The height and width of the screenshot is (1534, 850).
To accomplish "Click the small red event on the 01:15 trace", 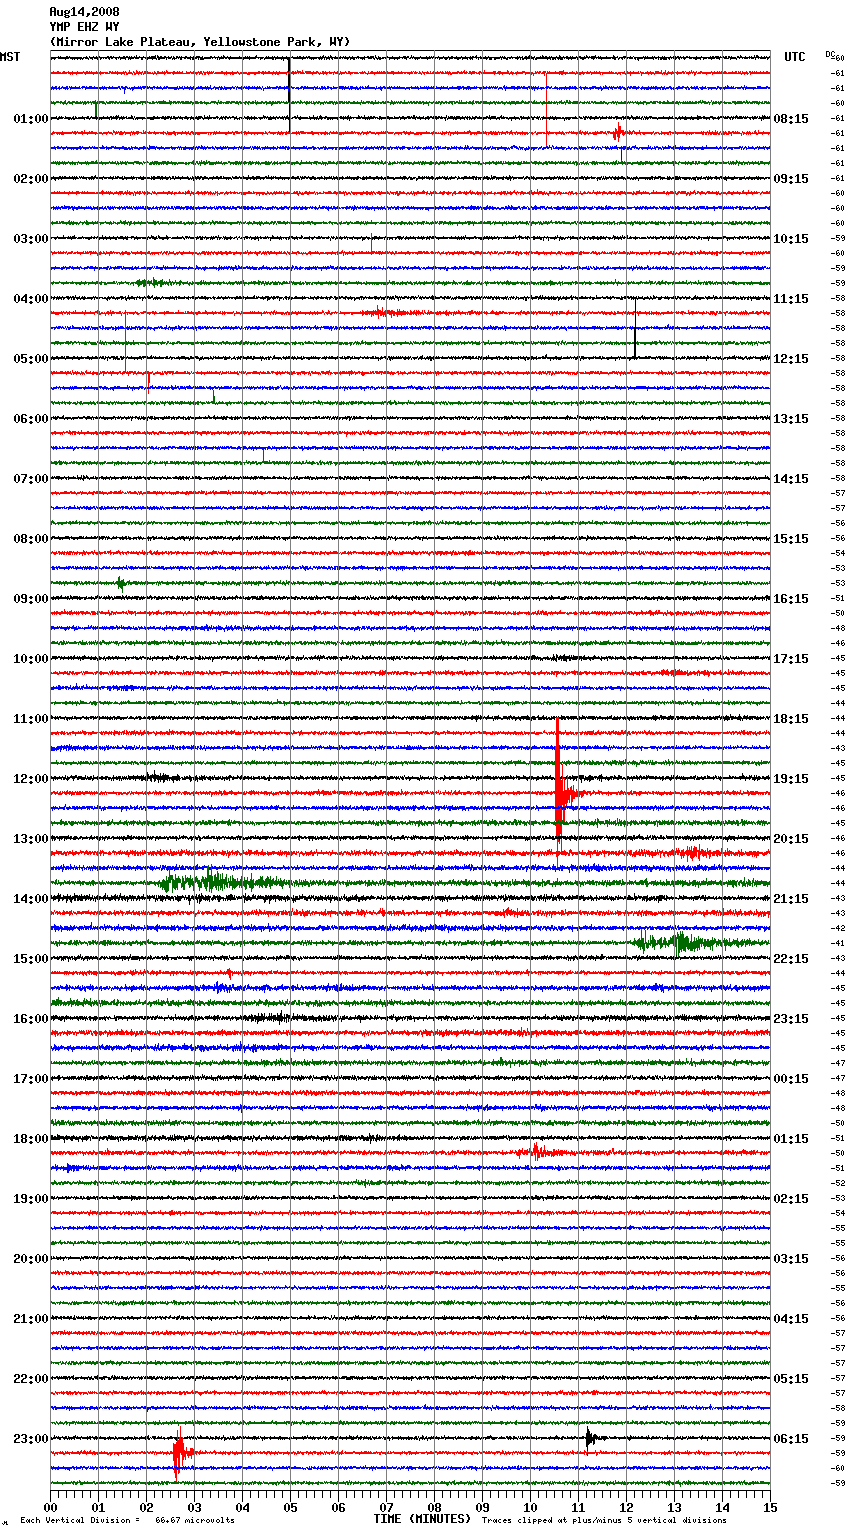I will [x=619, y=132].
